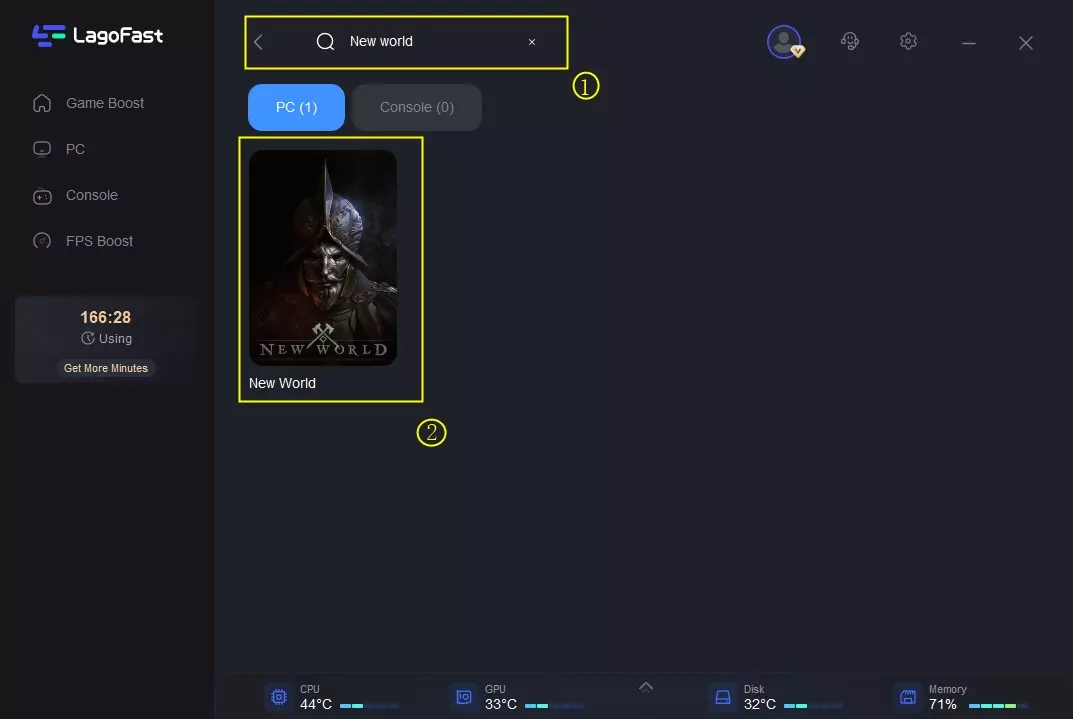Click the Disk 32°C temperature reading
Viewport: 1073px width, 719px height.
[760, 705]
